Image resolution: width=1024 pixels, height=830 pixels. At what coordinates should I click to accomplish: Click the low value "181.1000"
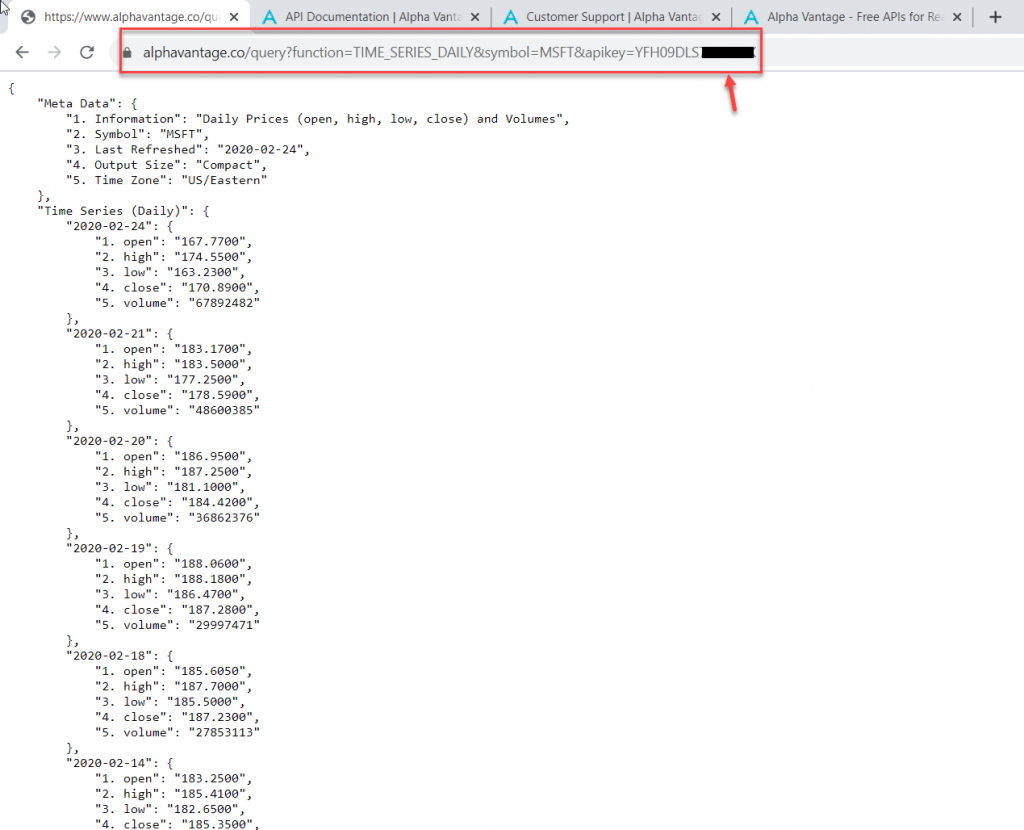(x=202, y=487)
